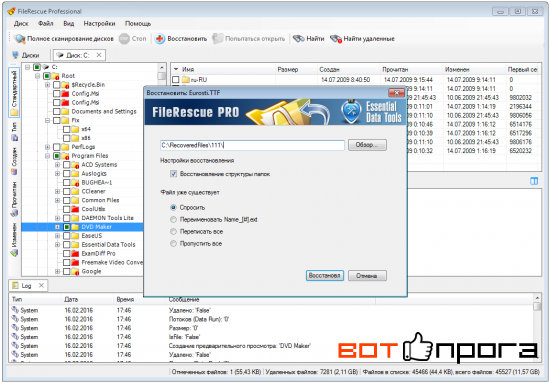Click the $Recycle.Bin folder icon
Image resolution: width=550 pixels, height=383 pixels.
pos(65,85)
